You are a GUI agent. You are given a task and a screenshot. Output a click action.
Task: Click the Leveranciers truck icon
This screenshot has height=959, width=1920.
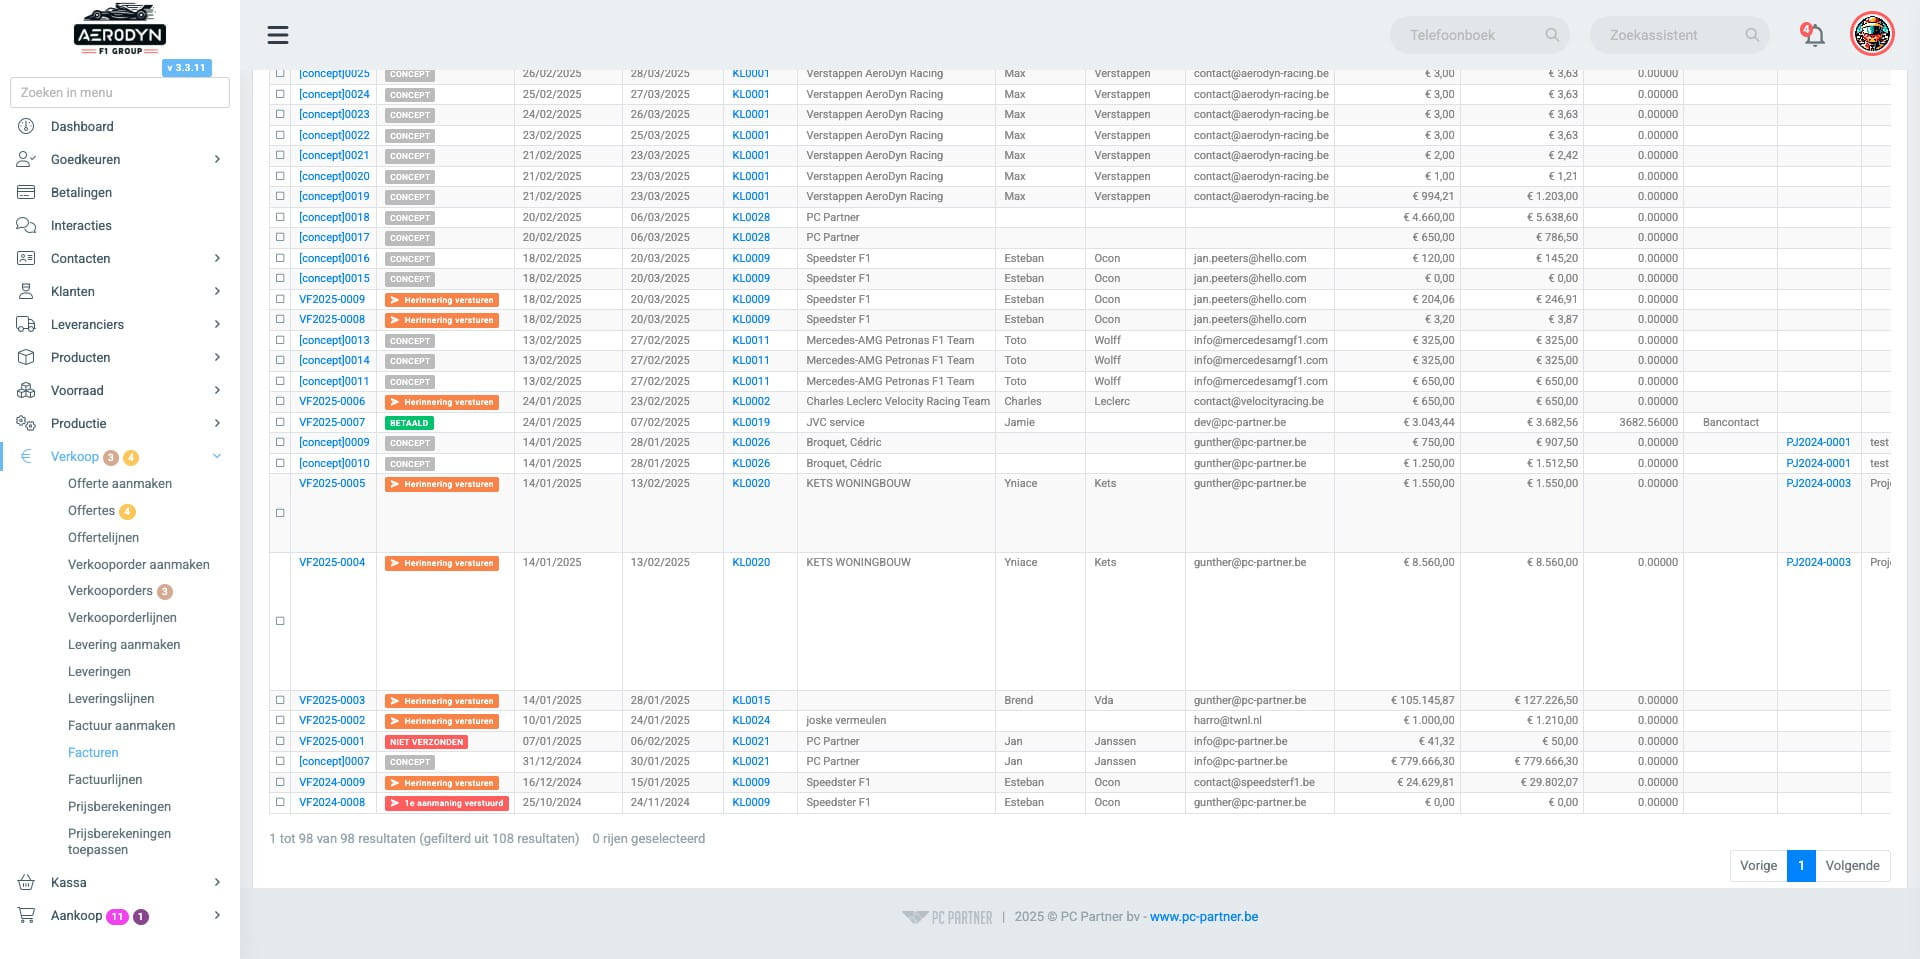pyautogui.click(x=26, y=325)
